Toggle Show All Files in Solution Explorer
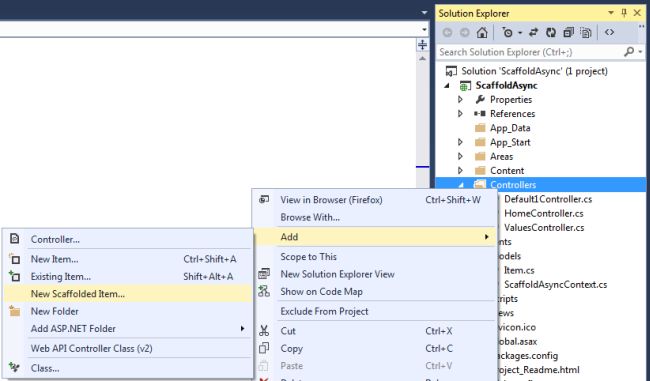Viewport: 650px width, 381px height. [586, 32]
